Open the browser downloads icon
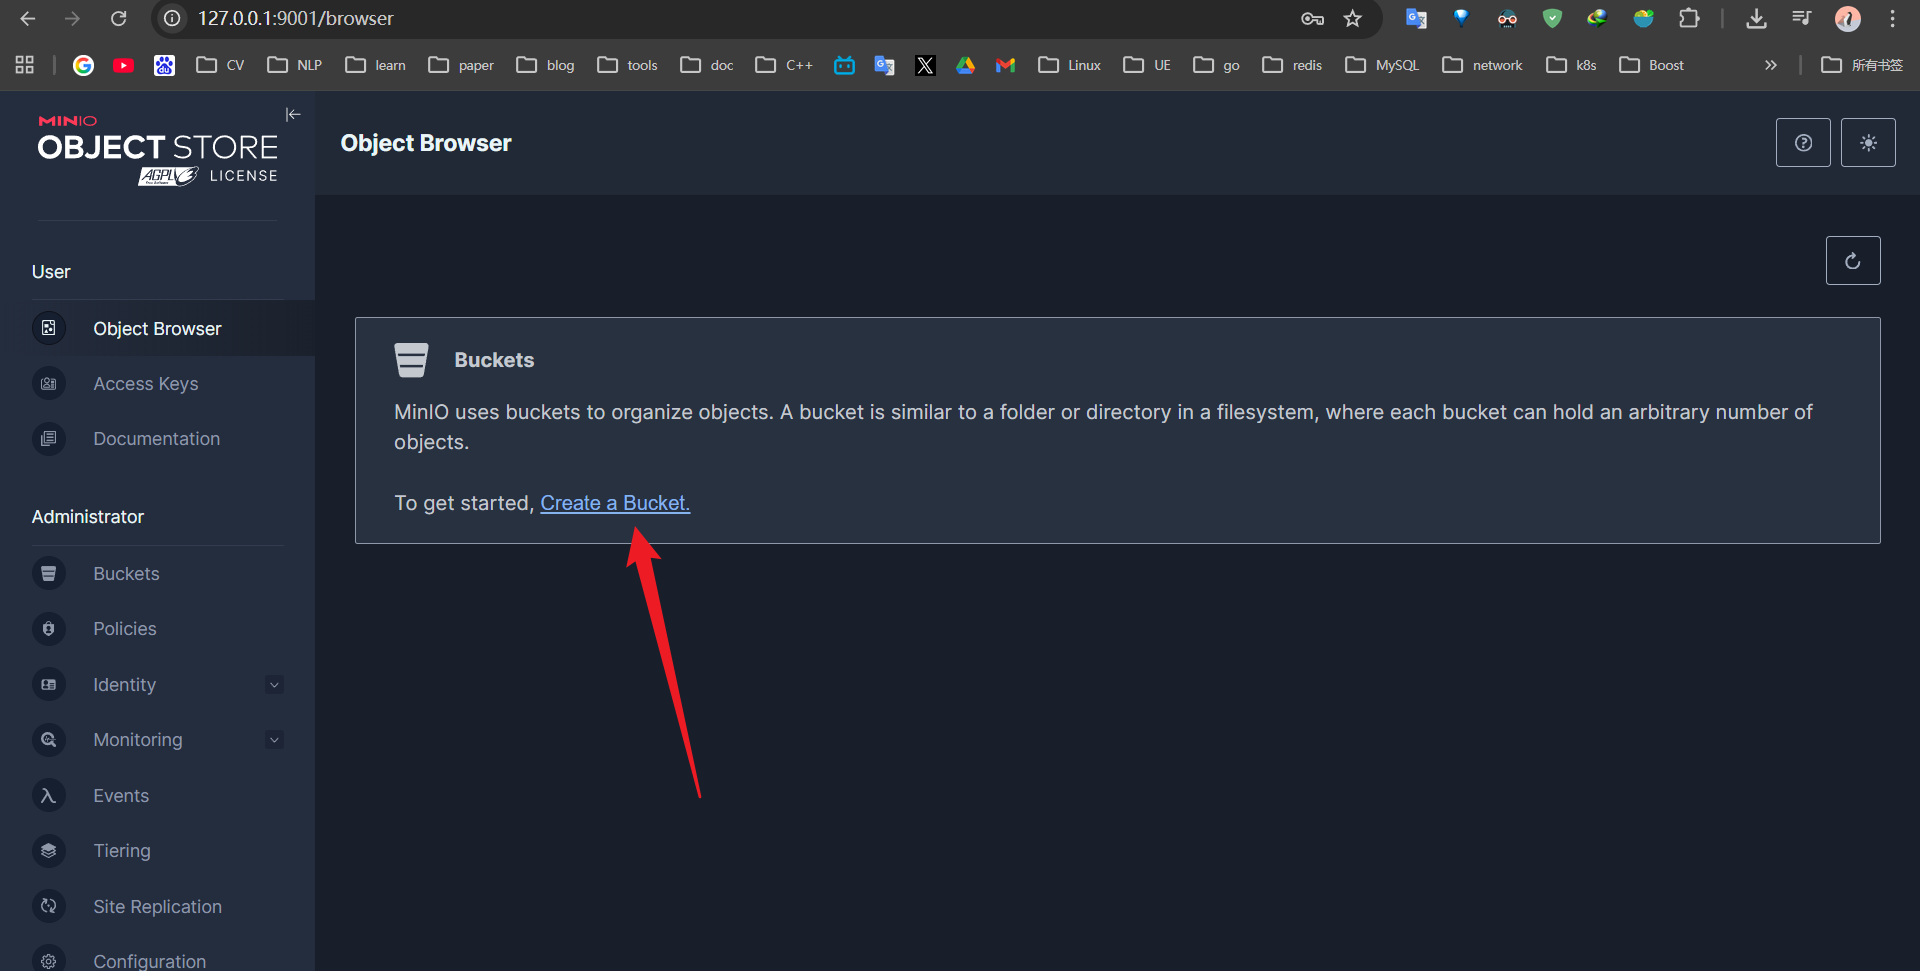The image size is (1920, 971). 1756,18
